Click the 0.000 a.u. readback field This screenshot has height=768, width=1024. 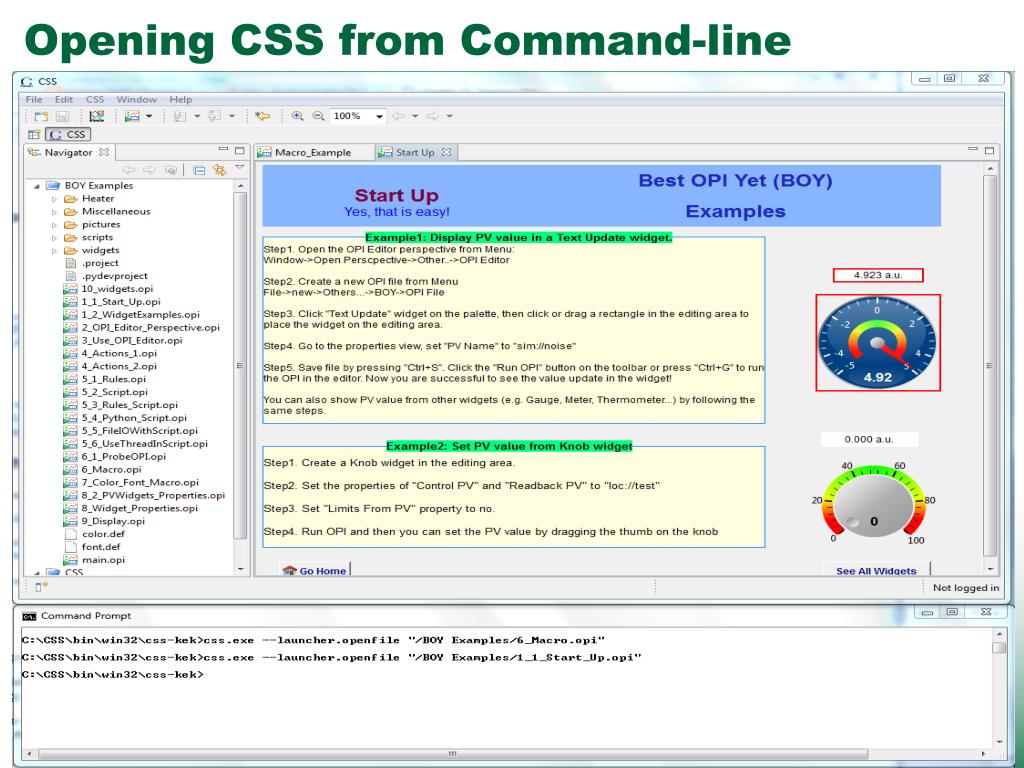coord(869,440)
